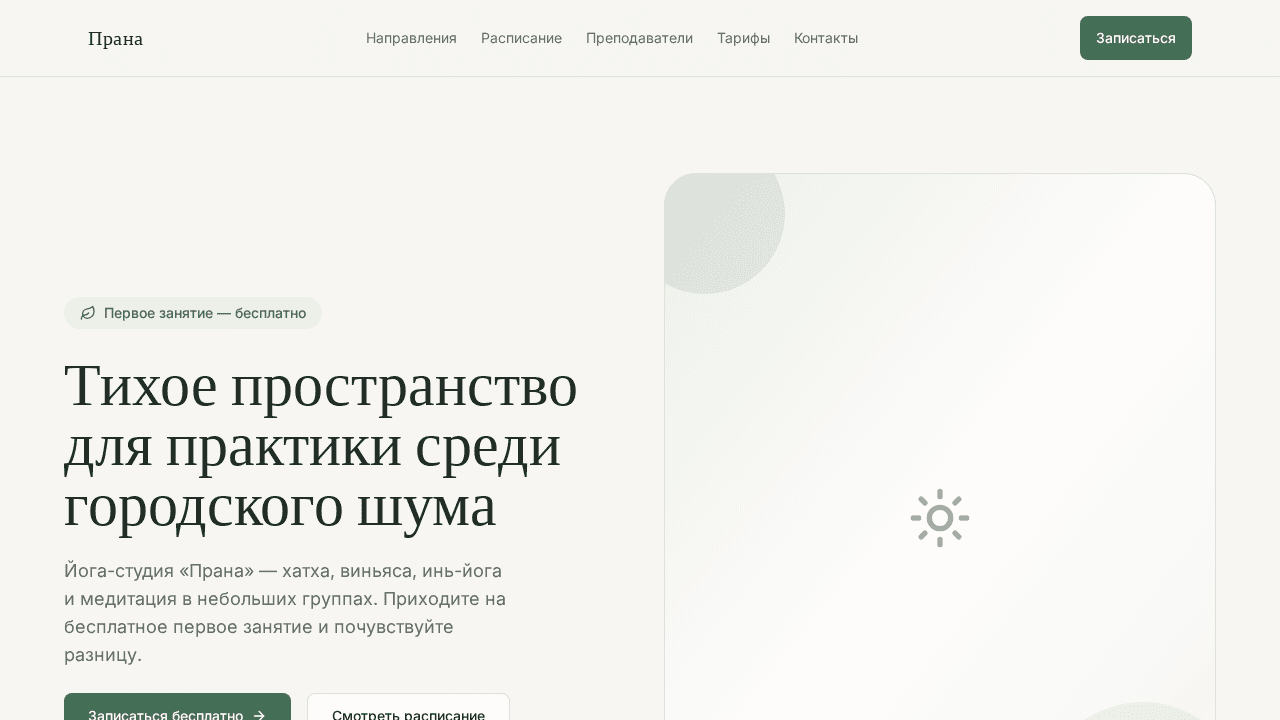
Task: Open the Преподаватели nav link
Action: click(639, 38)
